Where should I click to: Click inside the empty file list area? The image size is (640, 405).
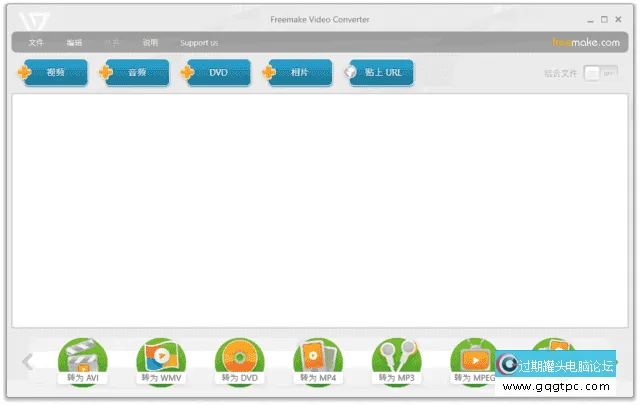click(x=320, y=210)
